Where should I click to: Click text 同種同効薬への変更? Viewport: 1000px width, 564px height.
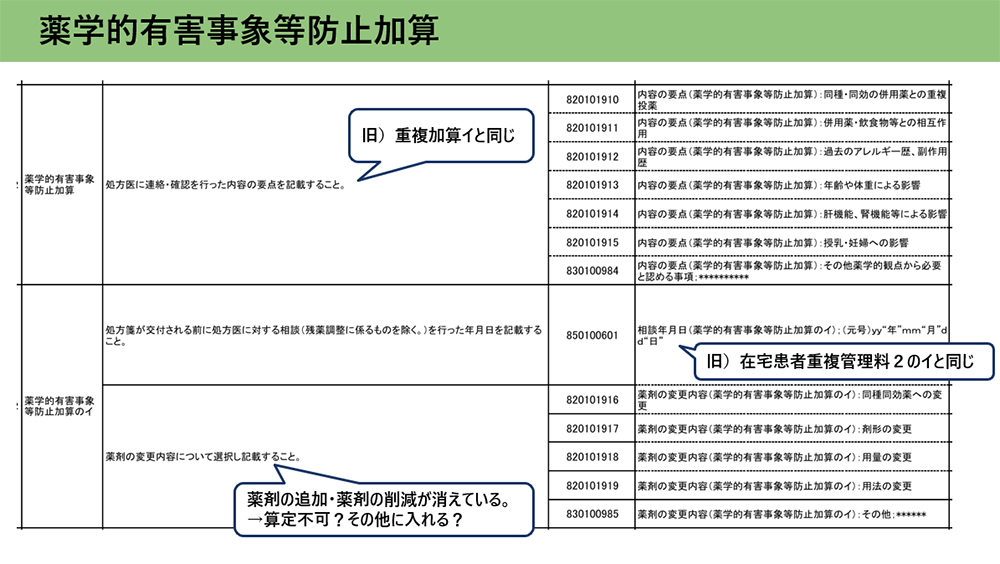click(x=790, y=400)
